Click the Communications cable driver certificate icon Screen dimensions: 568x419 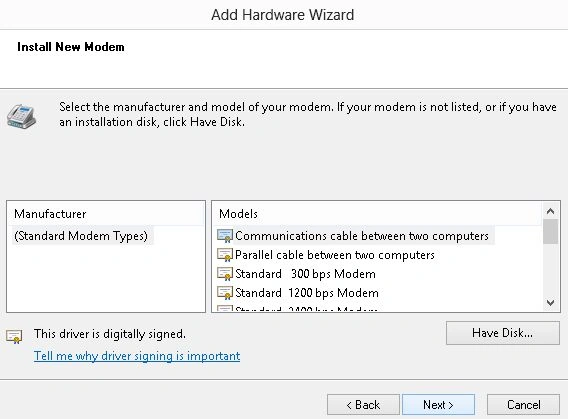tap(225, 236)
